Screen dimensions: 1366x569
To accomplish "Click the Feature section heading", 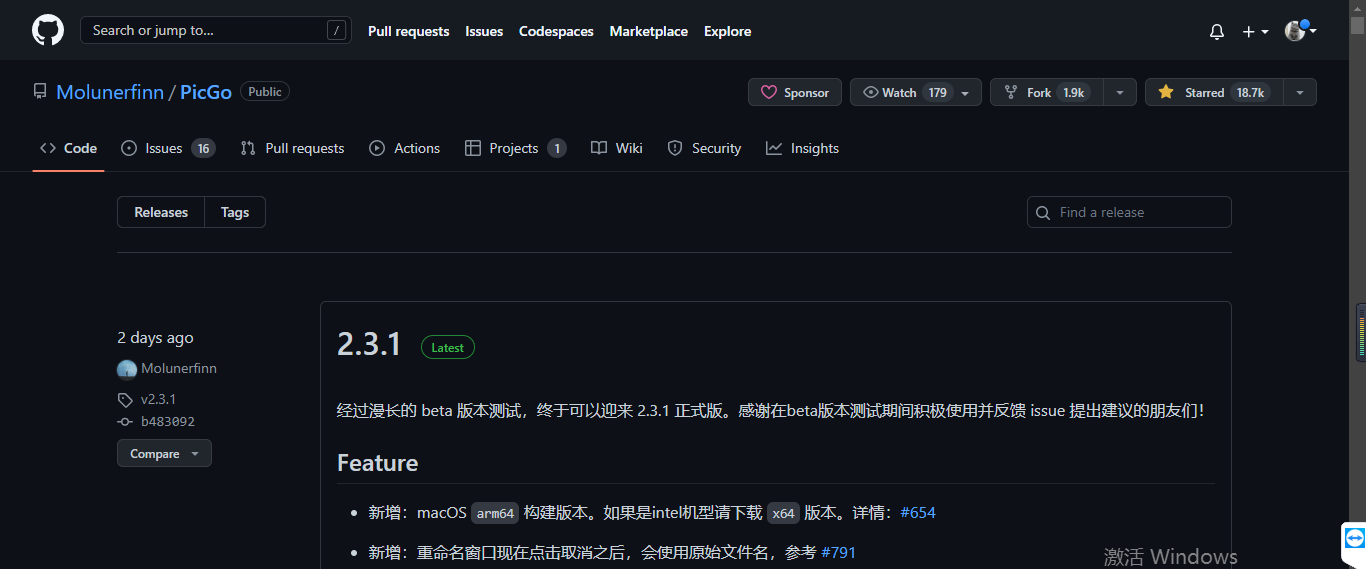I will click(378, 463).
